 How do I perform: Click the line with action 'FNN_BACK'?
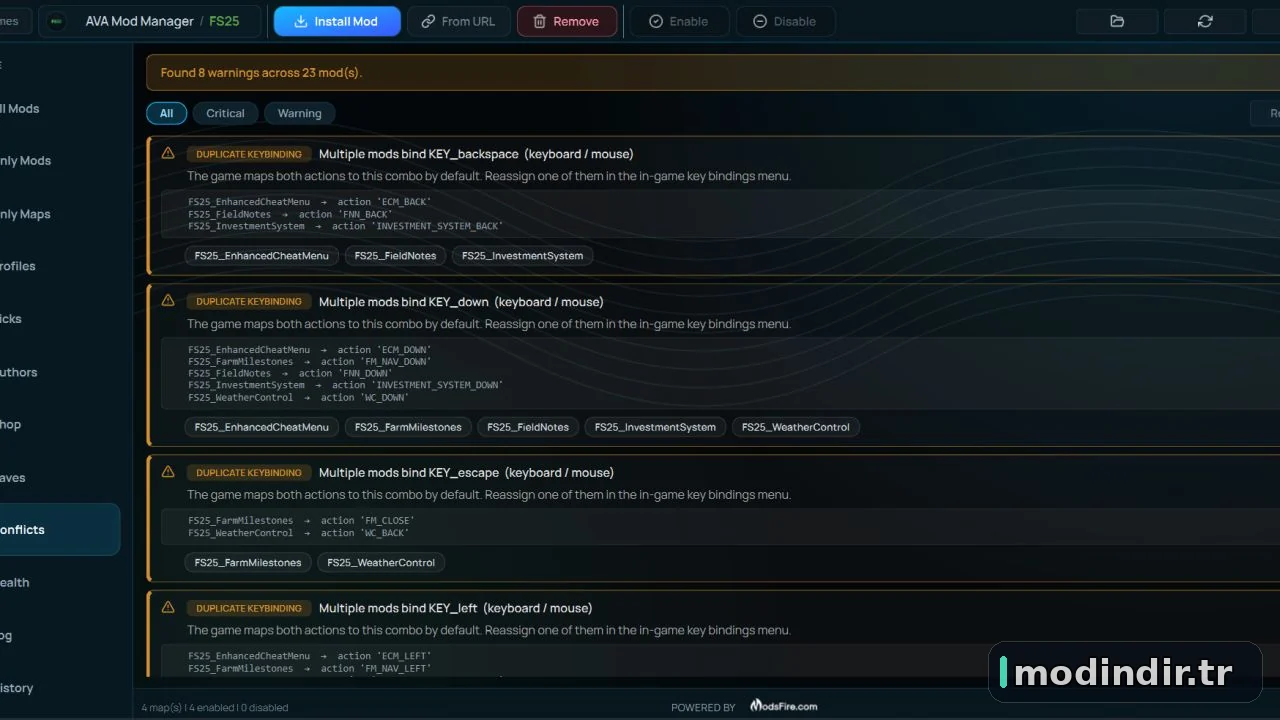(x=291, y=214)
